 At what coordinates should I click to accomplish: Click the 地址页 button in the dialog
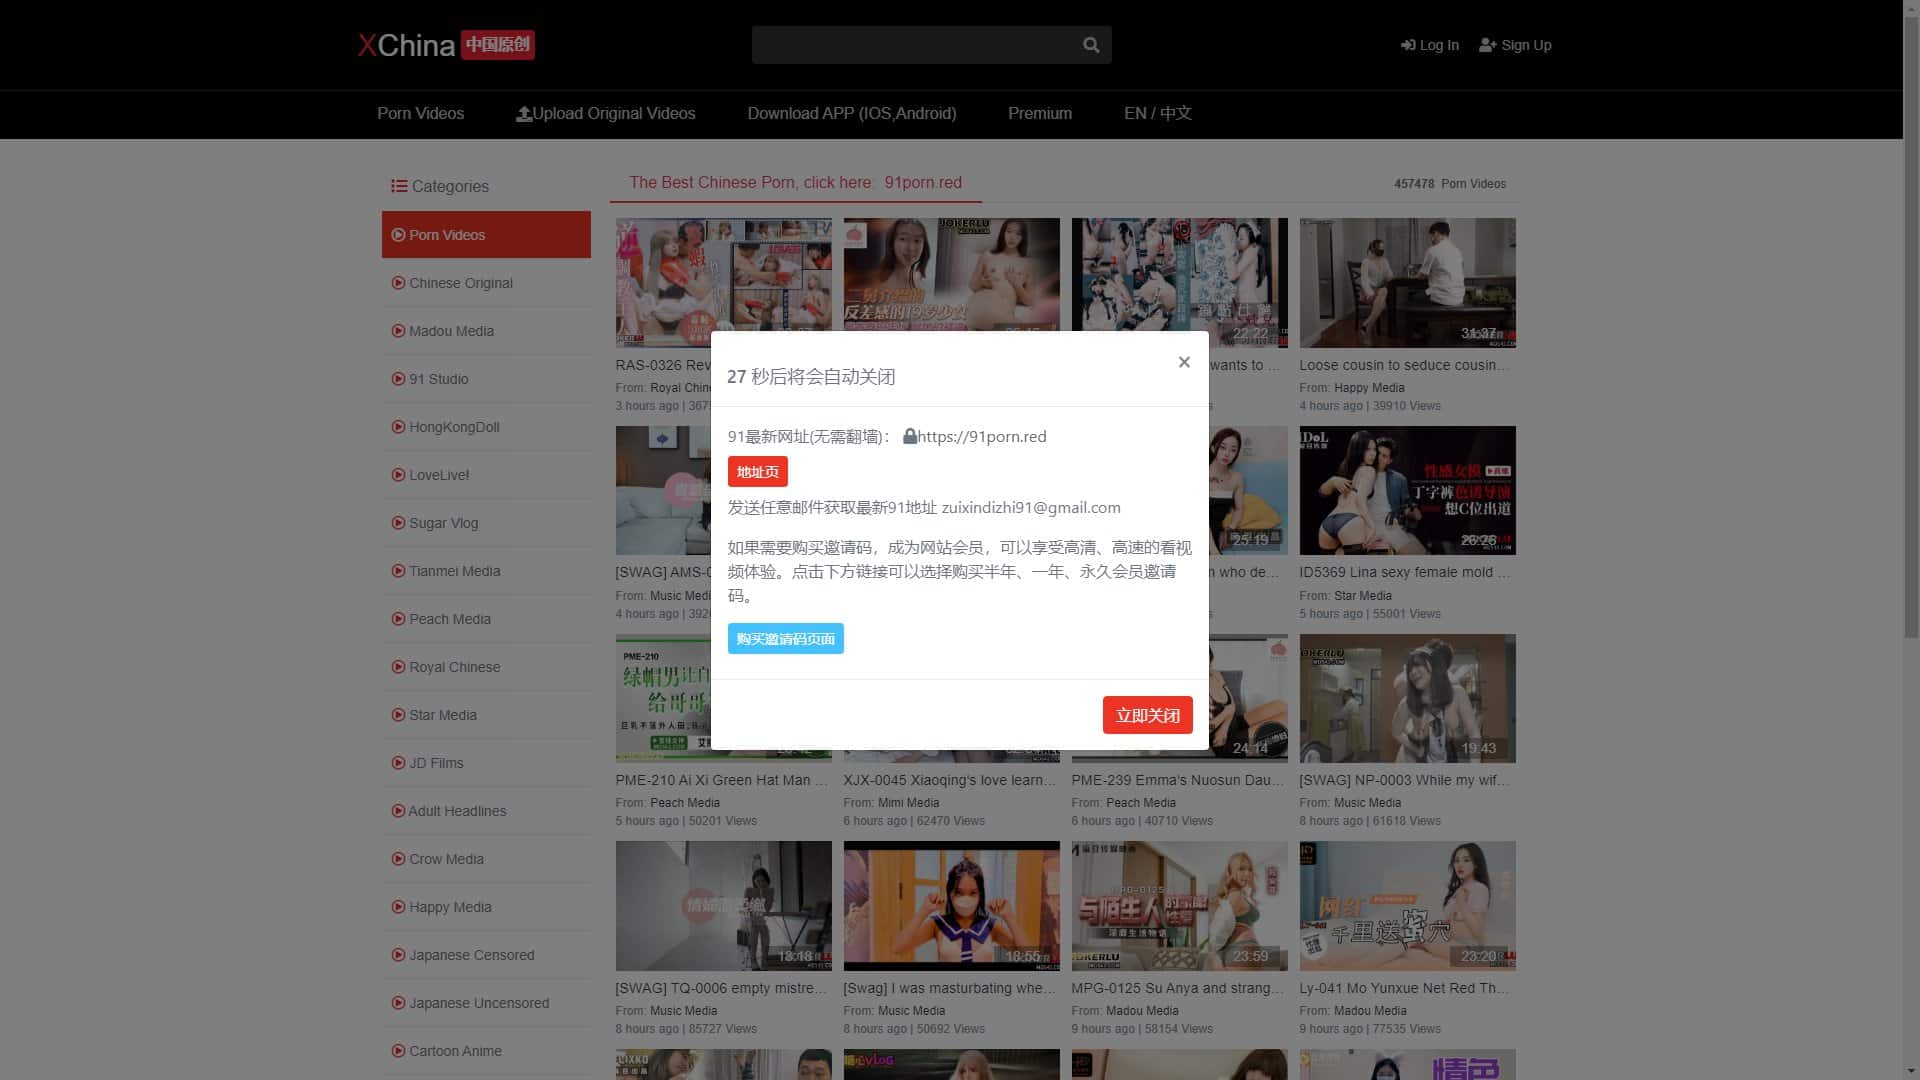point(757,471)
